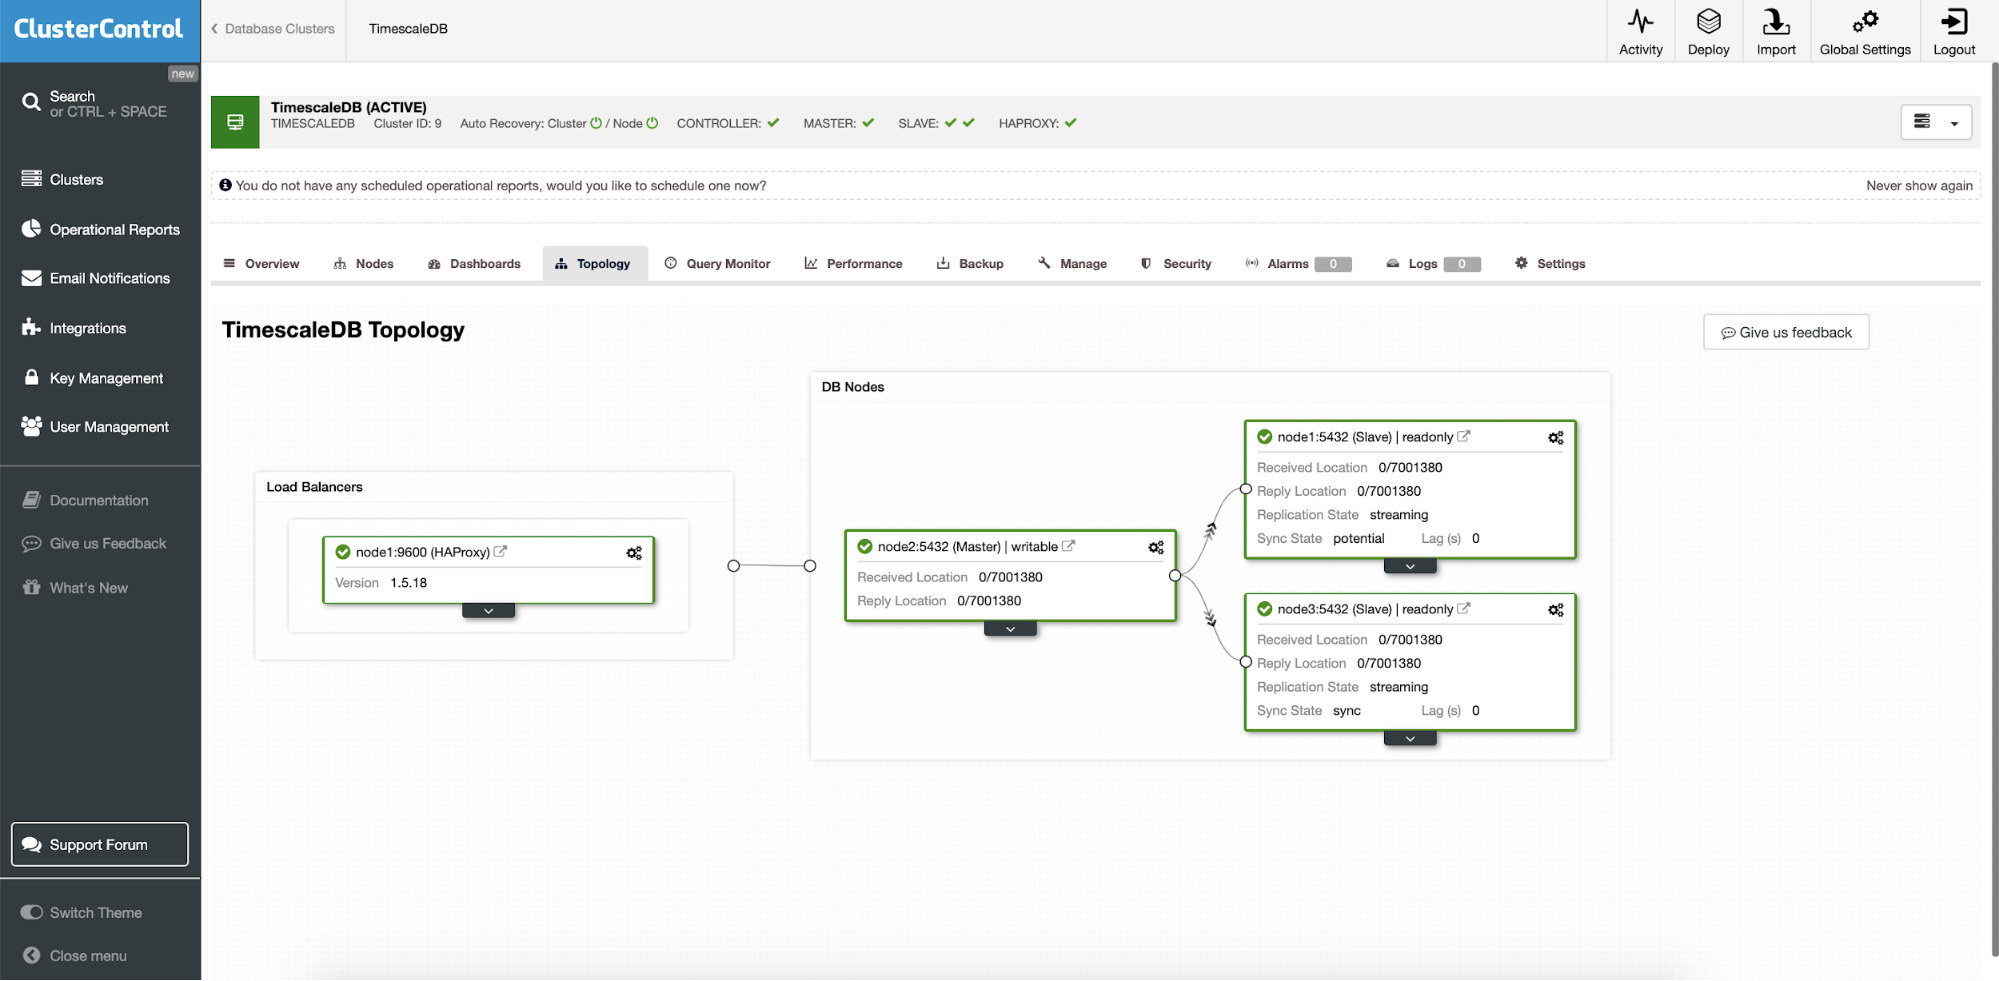Open node3:5432 Slave gear actions
1999x981 pixels.
pos(1556,610)
